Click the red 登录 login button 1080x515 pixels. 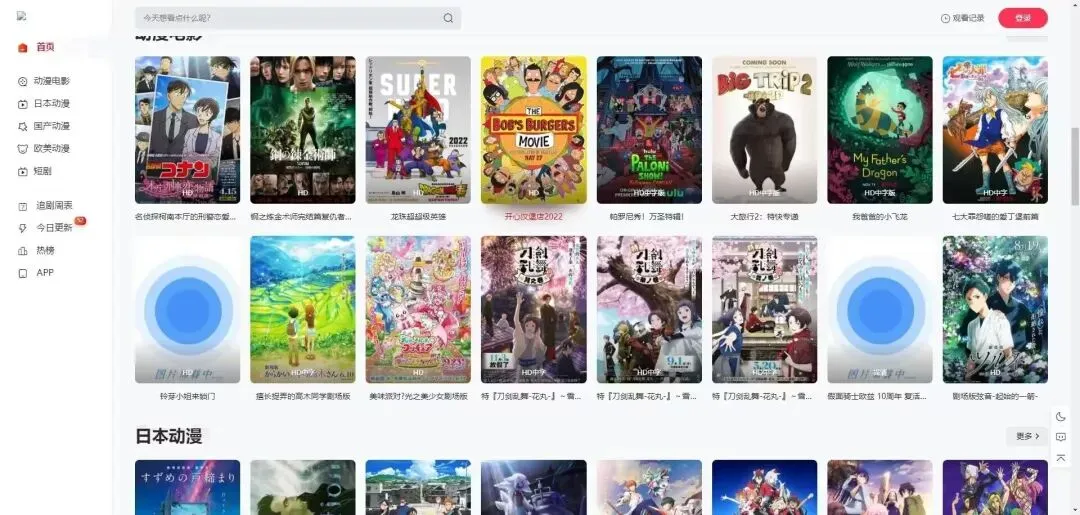coord(1023,18)
